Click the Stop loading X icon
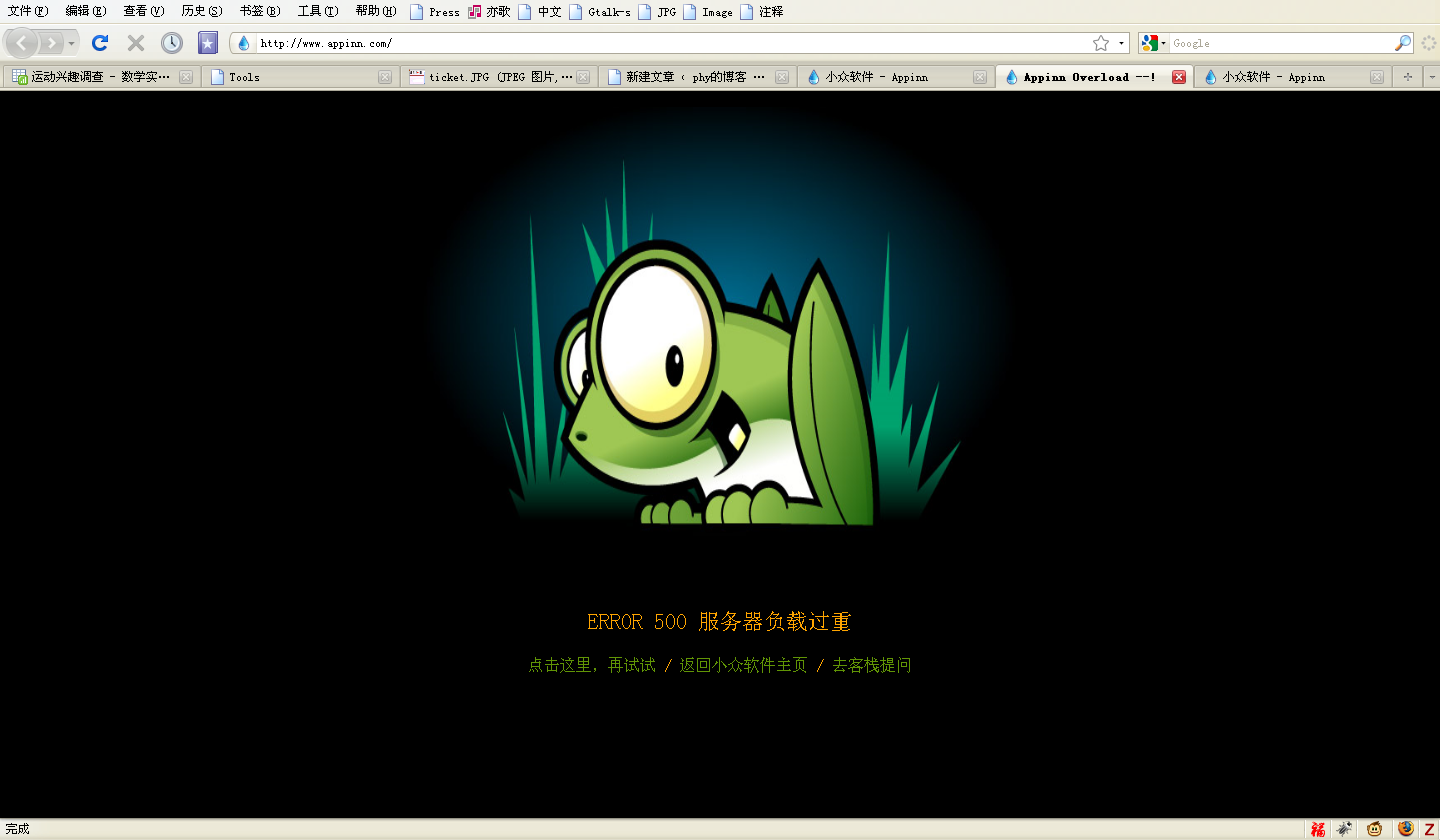 [136, 43]
